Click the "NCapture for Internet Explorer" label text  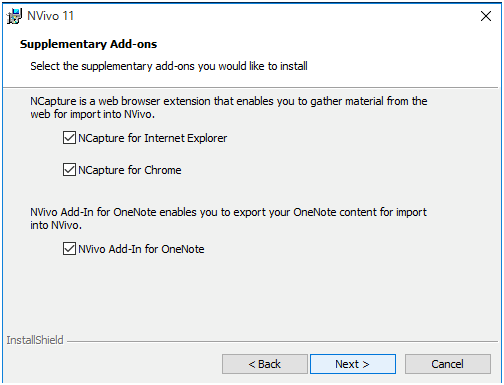pyautogui.click(x=152, y=138)
